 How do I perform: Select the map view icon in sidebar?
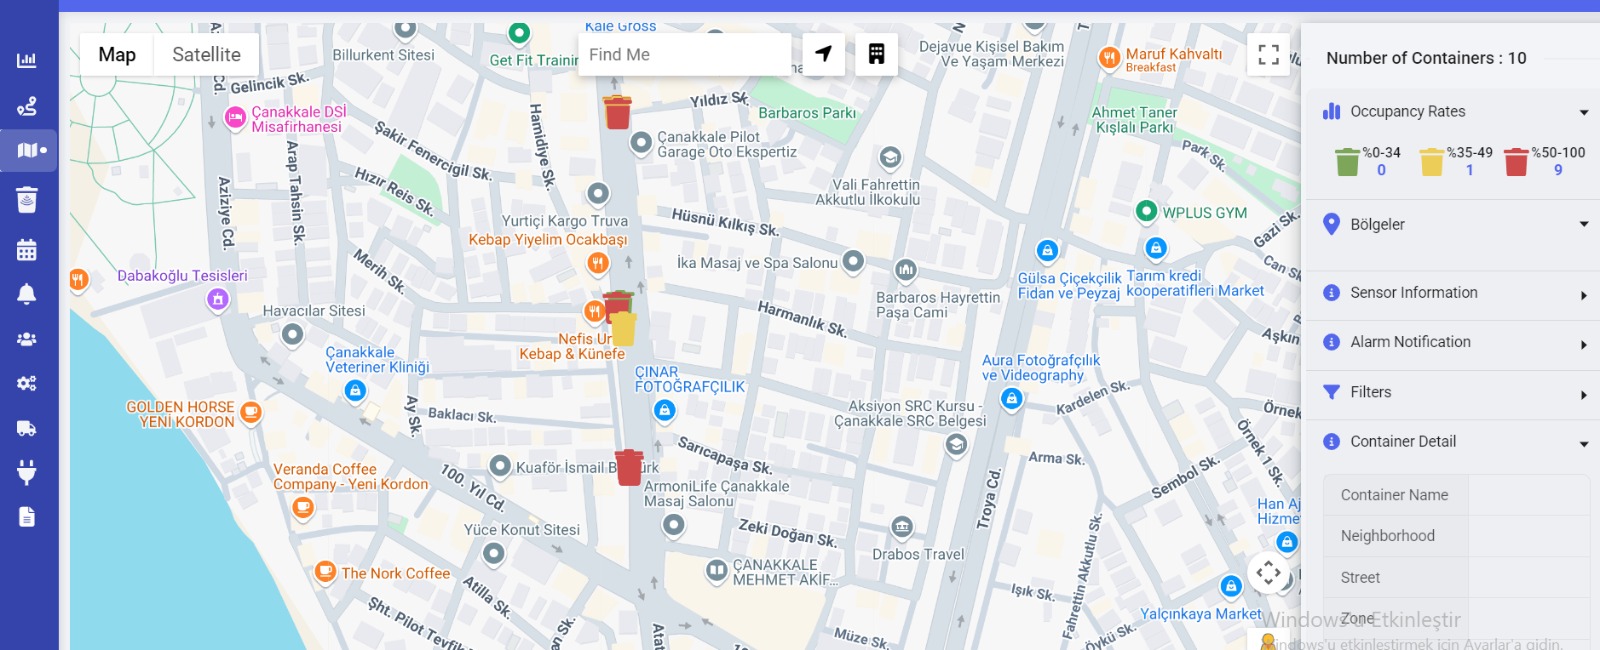[x=30, y=150]
